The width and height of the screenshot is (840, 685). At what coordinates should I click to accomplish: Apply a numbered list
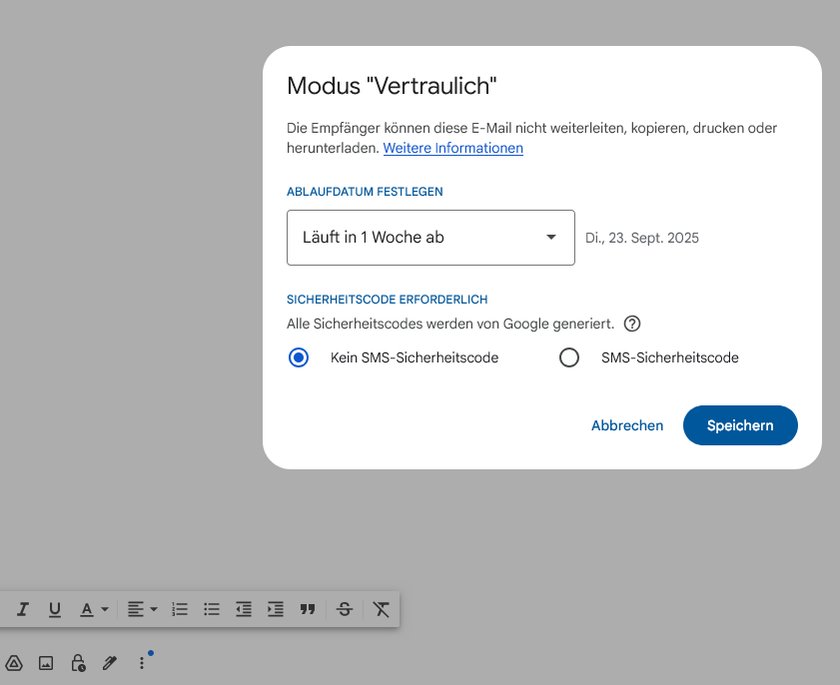pyautogui.click(x=179, y=608)
